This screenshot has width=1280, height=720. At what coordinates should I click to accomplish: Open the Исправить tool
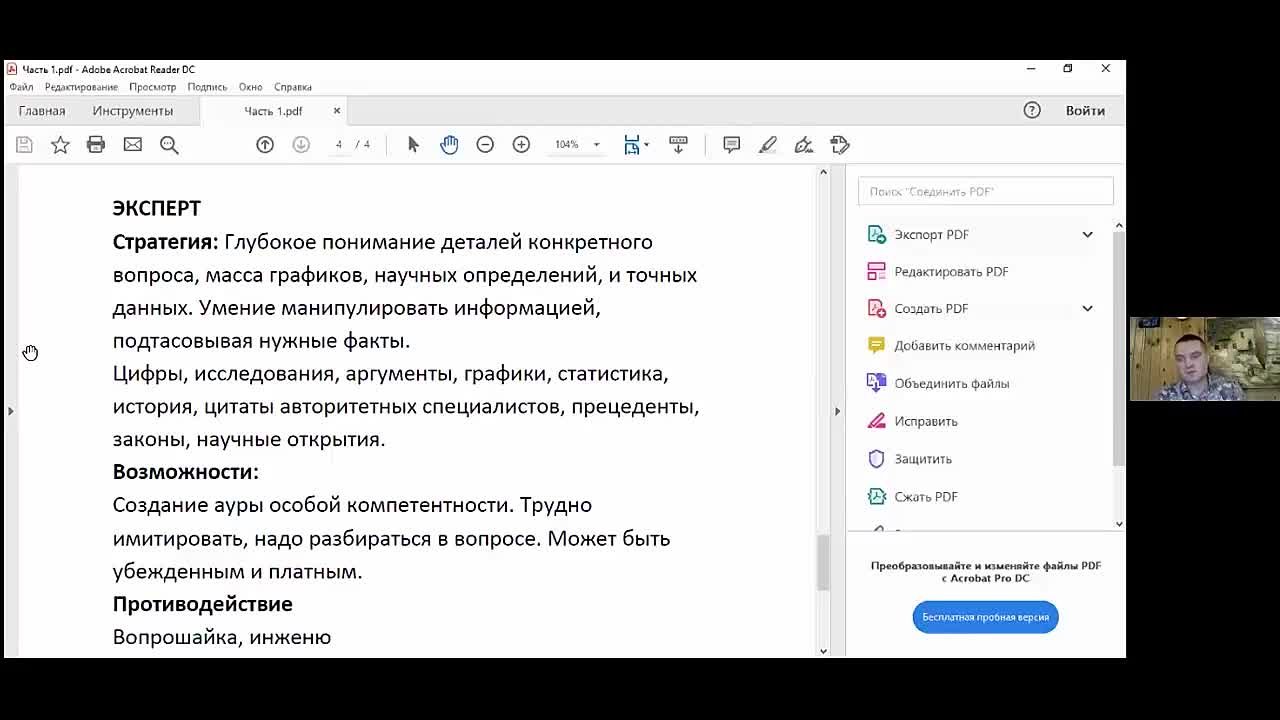(926, 421)
